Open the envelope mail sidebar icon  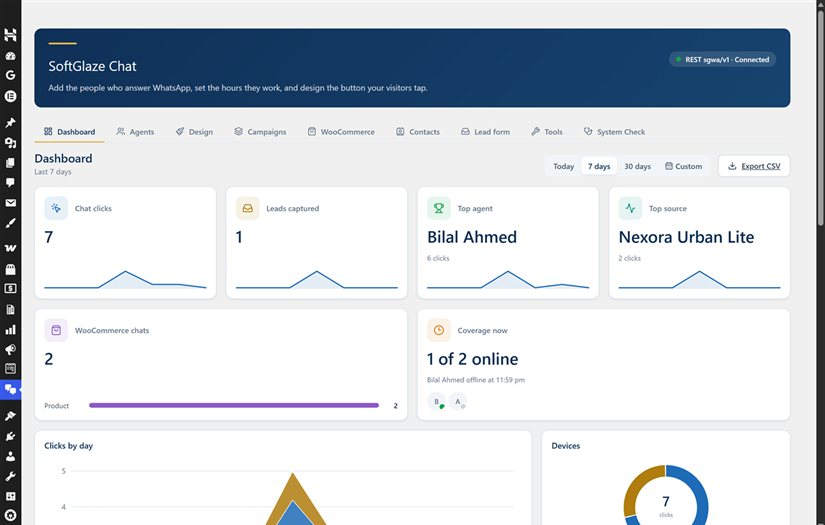click(10, 203)
